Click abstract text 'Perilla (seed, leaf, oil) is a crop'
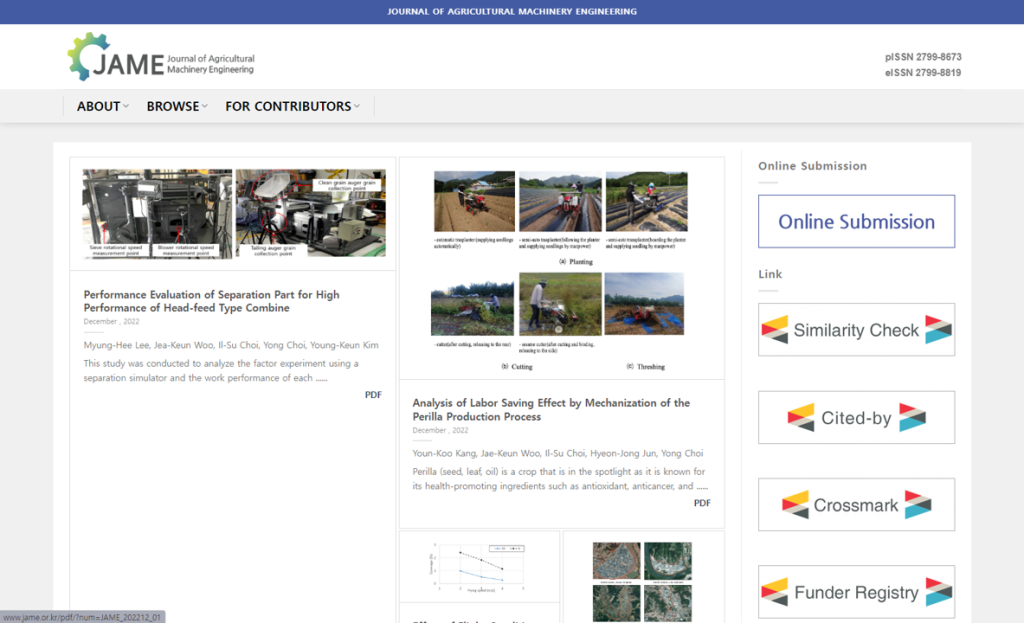The height and width of the screenshot is (623, 1024). (560, 479)
